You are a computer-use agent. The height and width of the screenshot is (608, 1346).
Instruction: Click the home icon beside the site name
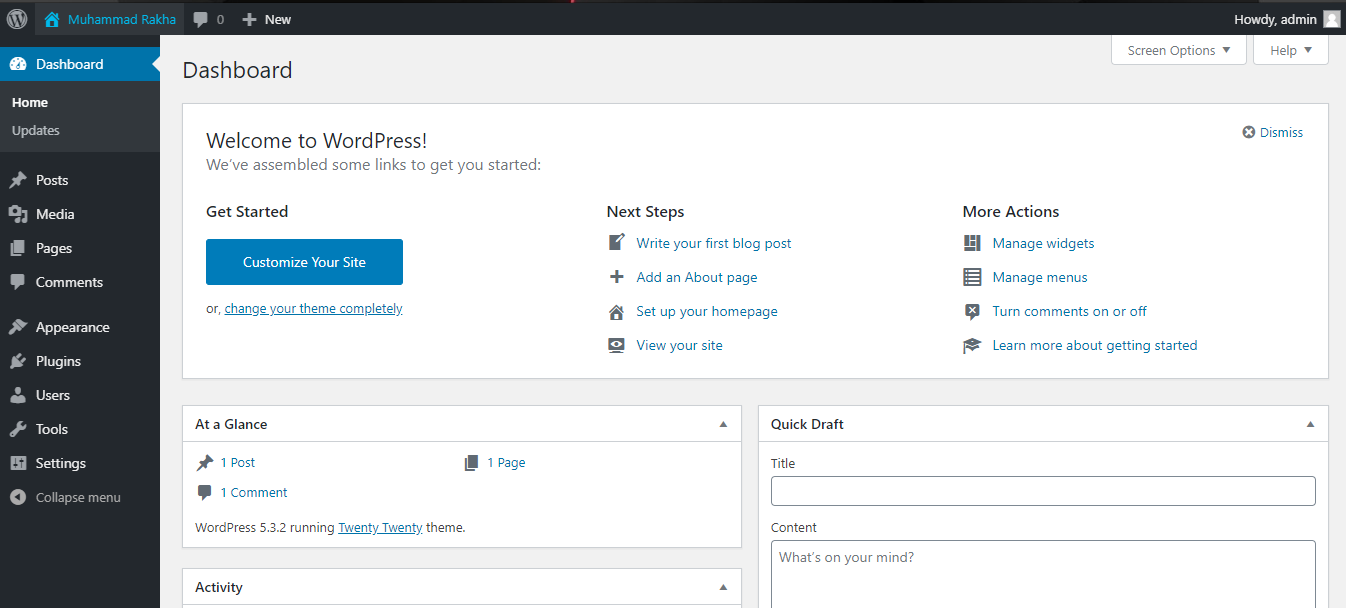point(52,19)
